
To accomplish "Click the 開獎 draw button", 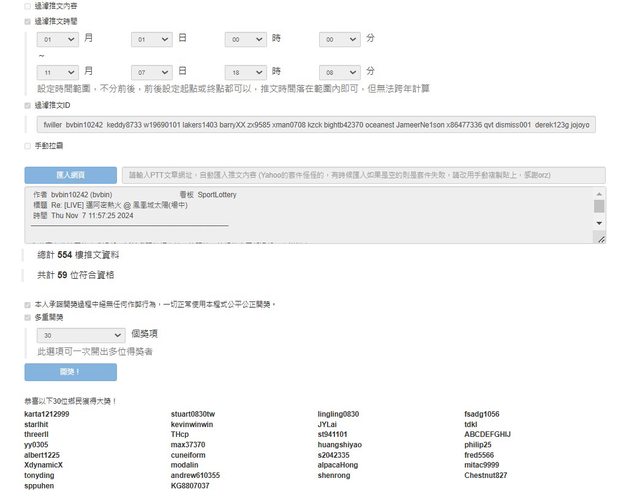I will point(70,372).
